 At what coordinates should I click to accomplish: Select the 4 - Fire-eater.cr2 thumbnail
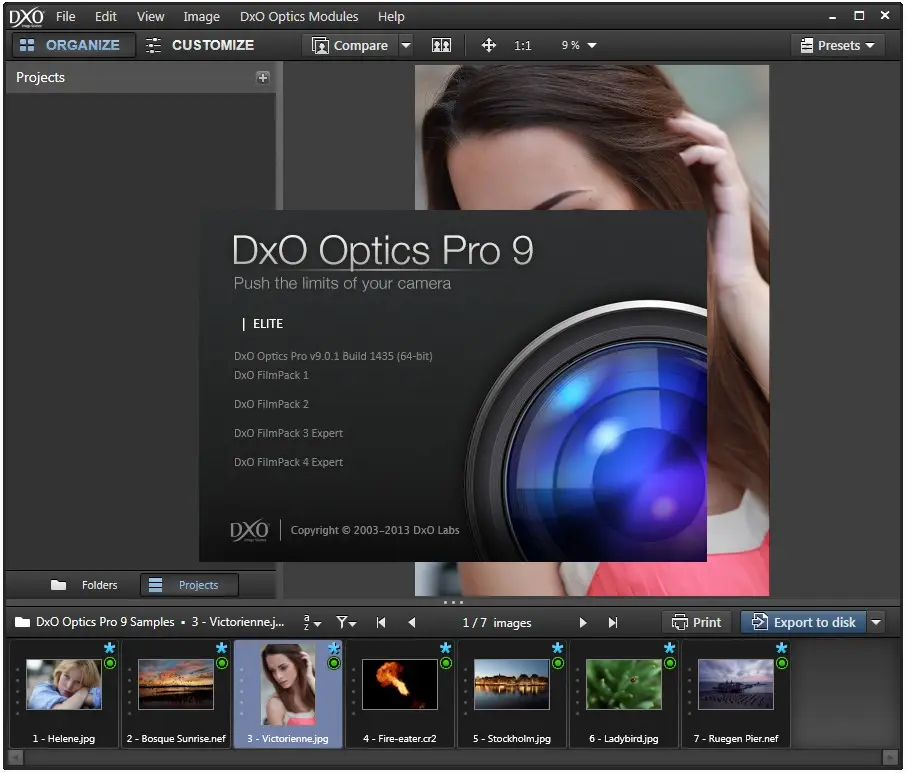[x=400, y=694]
